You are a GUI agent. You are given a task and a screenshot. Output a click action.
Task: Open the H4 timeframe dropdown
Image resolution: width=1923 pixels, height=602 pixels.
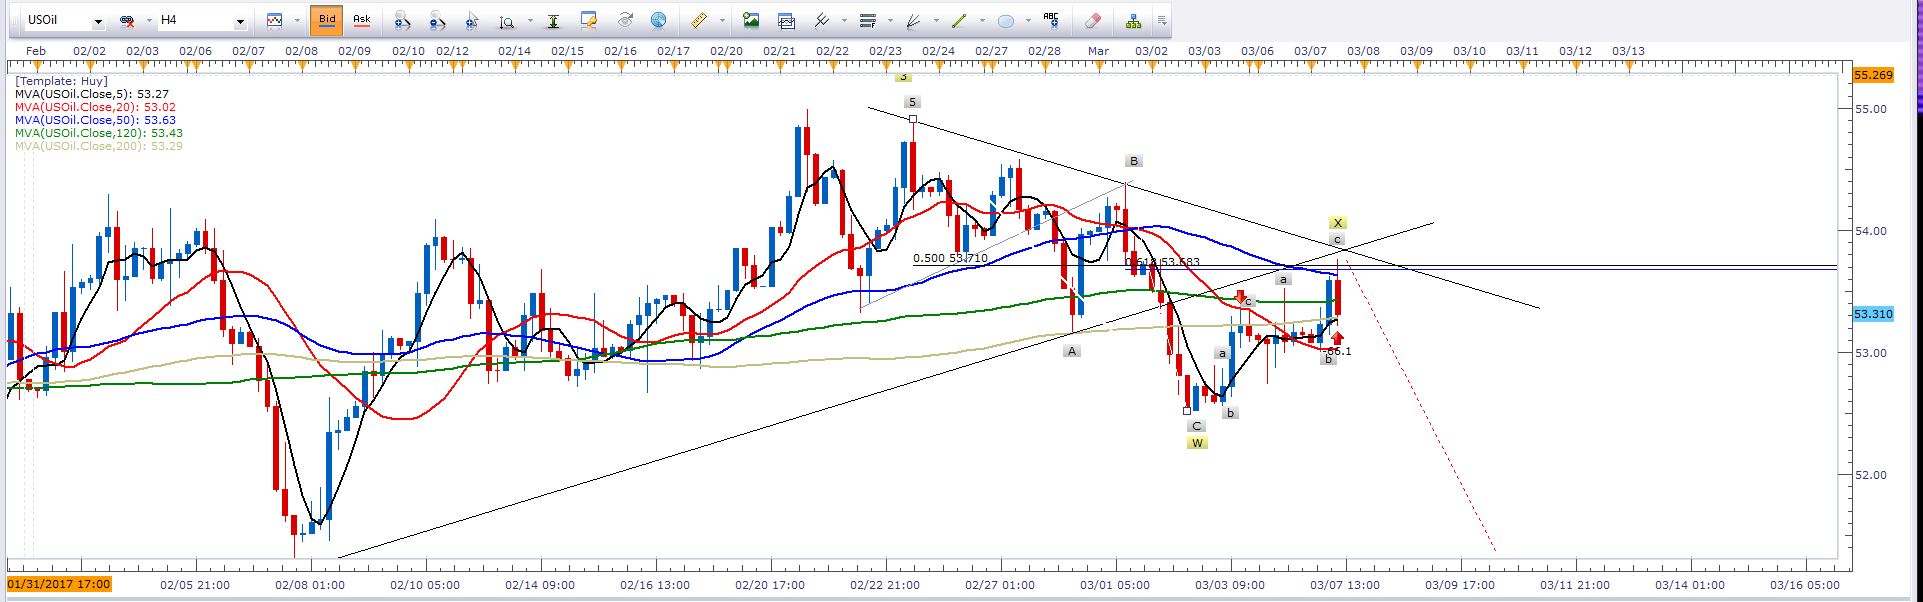tap(240, 21)
